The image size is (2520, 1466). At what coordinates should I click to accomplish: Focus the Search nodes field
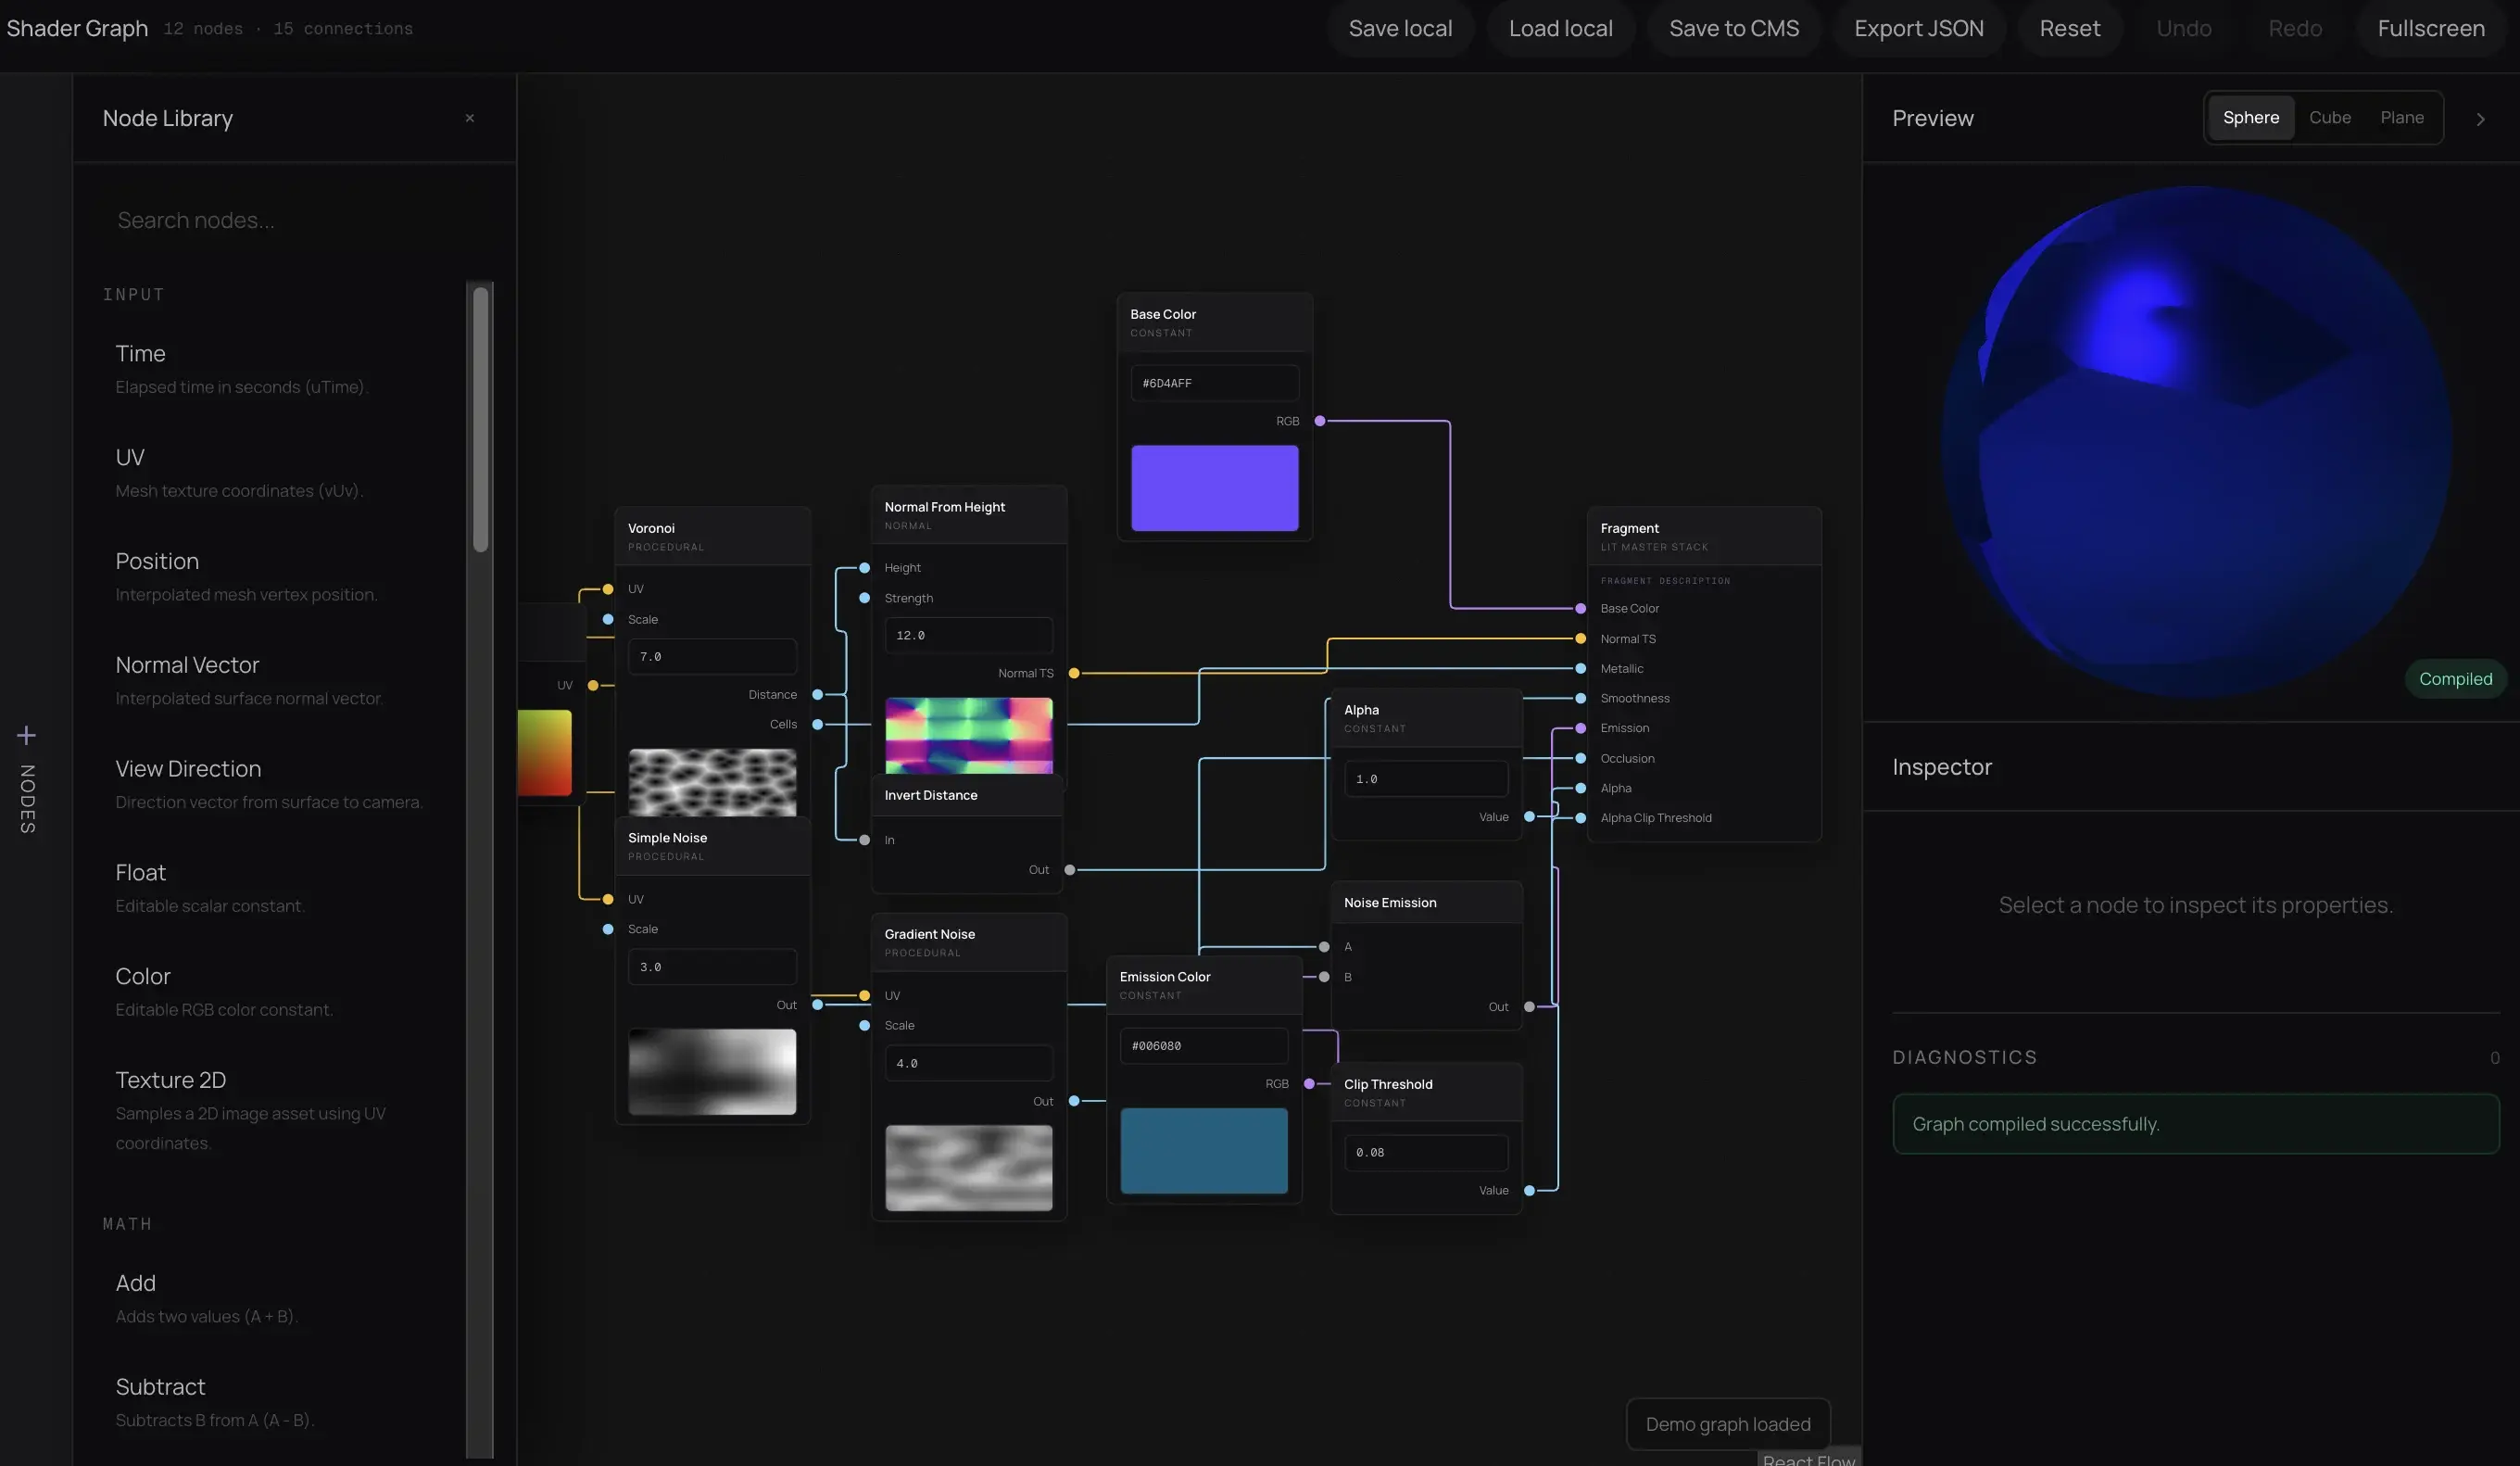(x=283, y=220)
